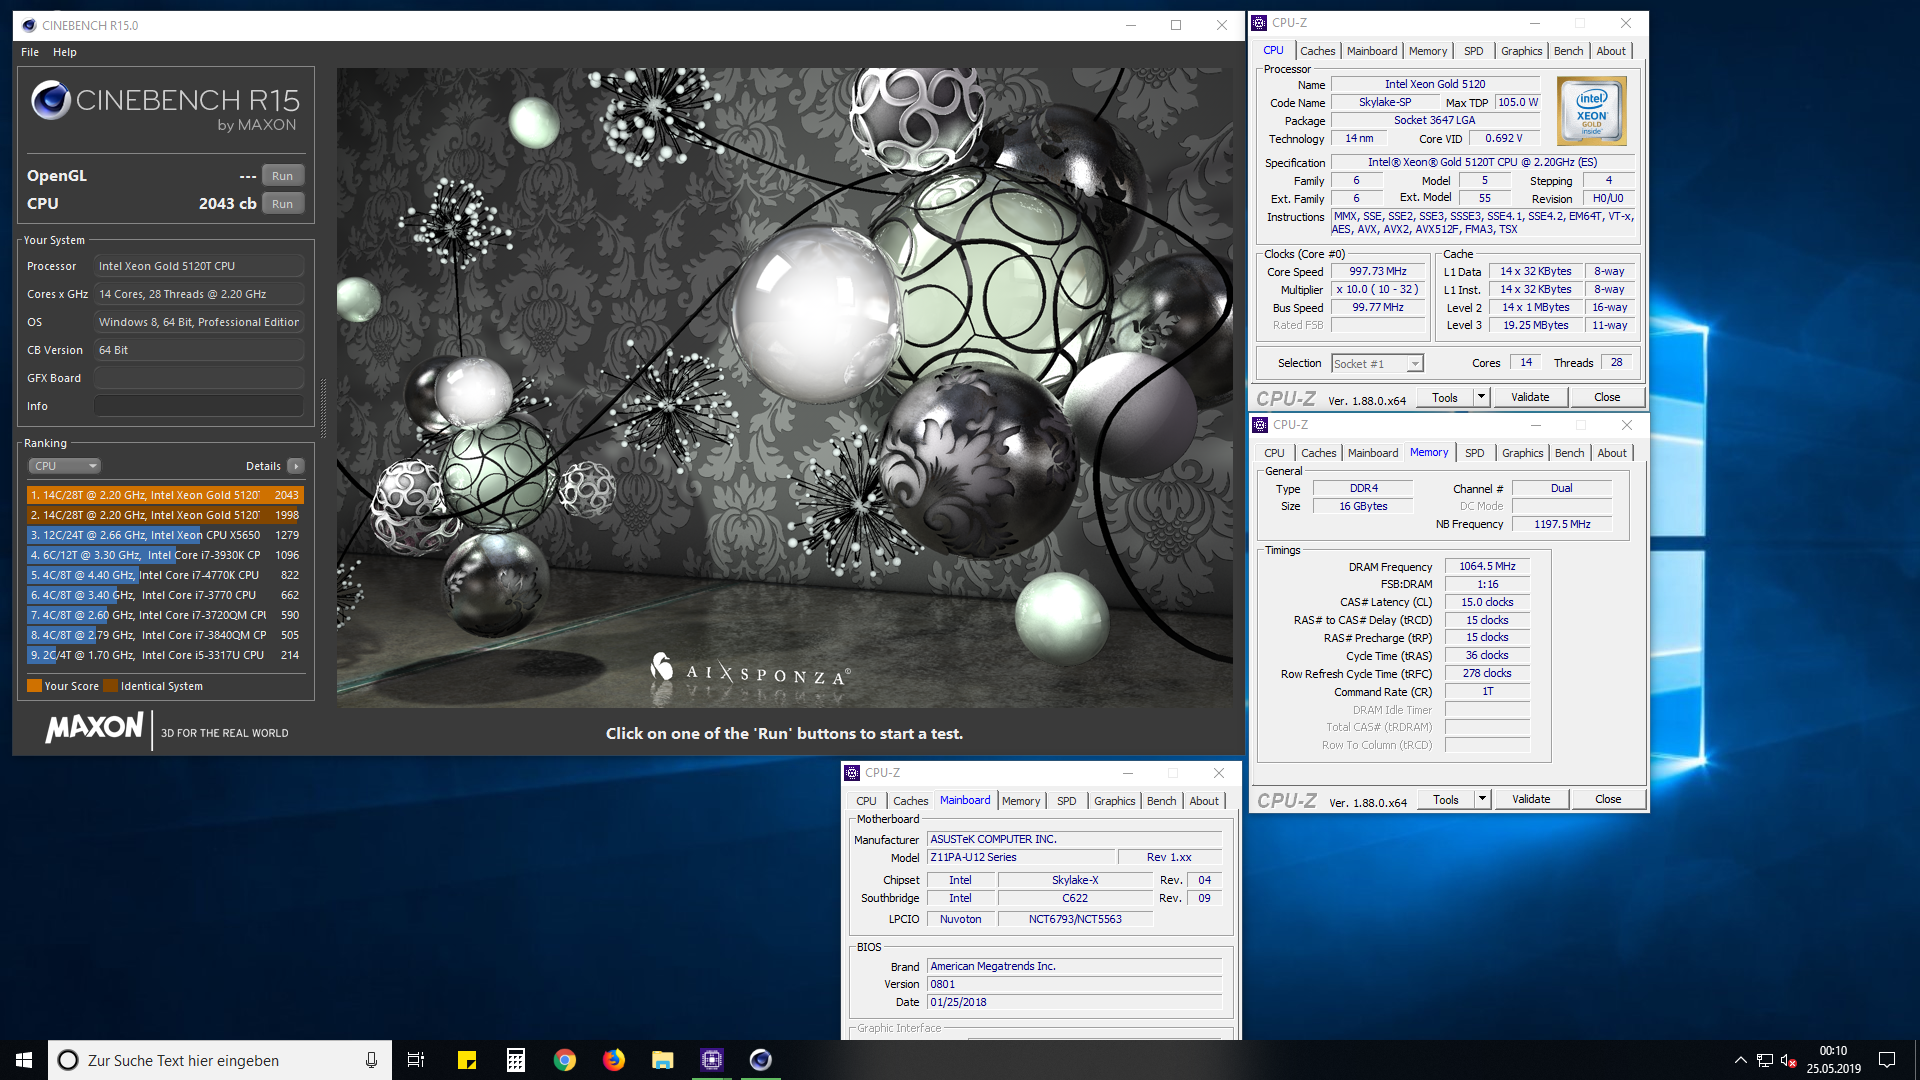Open File Explorer from the taskbar
The width and height of the screenshot is (1920, 1080).
pos(663,1060)
